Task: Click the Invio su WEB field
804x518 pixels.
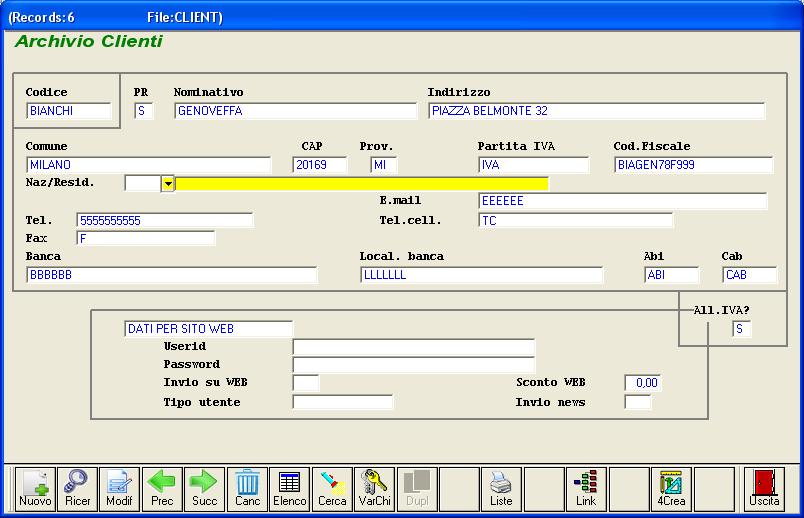Action: pos(306,383)
